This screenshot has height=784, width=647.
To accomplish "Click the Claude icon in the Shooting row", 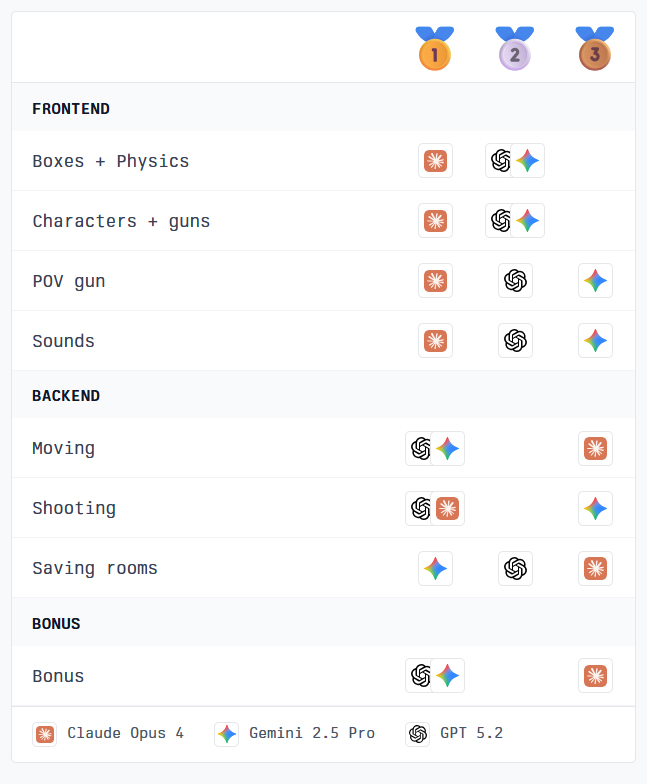I will click(x=448, y=508).
